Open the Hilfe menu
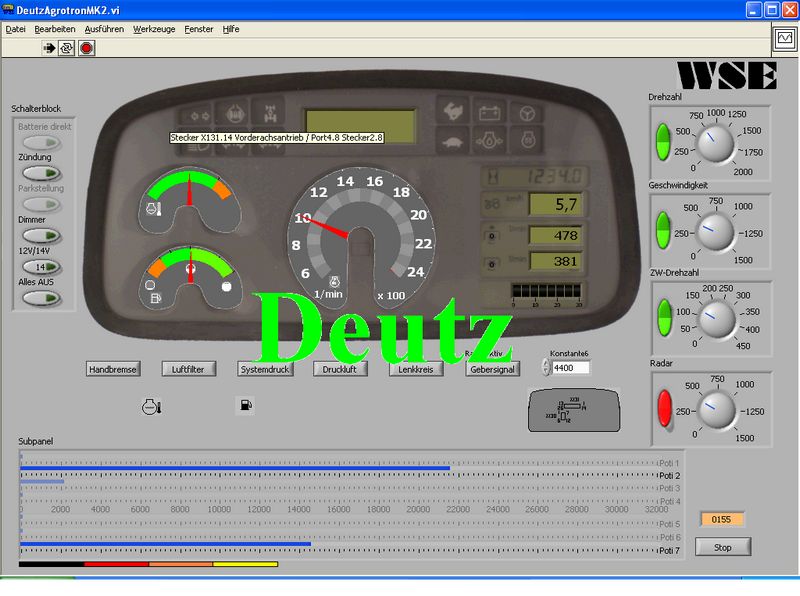Viewport: 800px width, 596px height. [x=231, y=29]
